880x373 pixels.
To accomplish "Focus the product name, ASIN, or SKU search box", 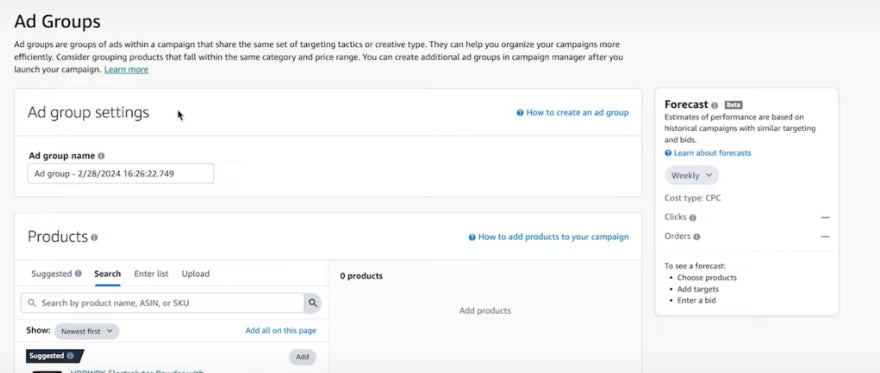I will click(163, 303).
